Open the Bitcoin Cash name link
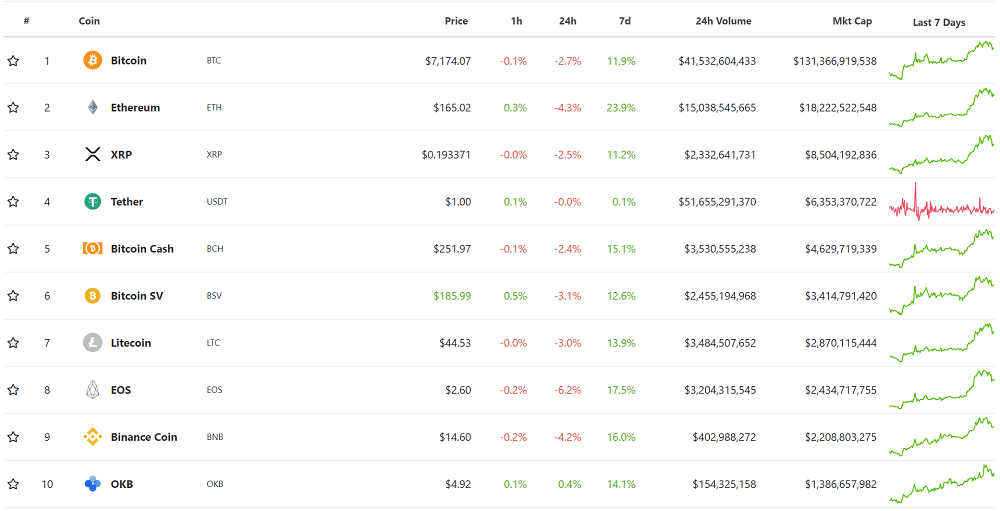The image size is (1000, 511). coord(142,249)
